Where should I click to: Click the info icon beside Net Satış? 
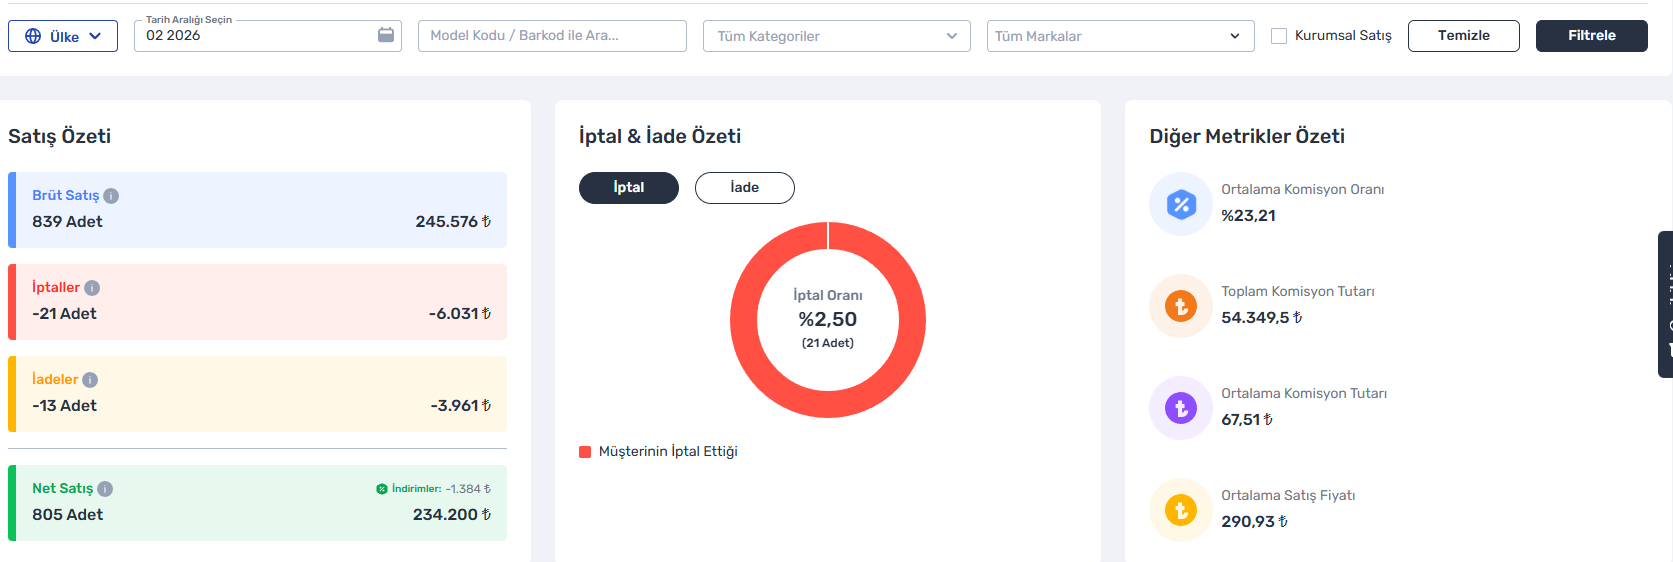pyautogui.click(x=105, y=489)
